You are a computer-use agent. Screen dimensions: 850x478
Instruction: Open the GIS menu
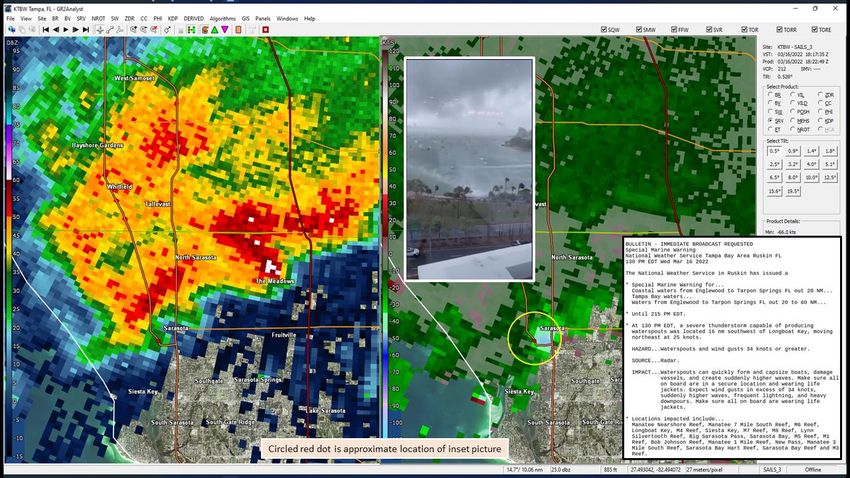pyautogui.click(x=246, y=18)
